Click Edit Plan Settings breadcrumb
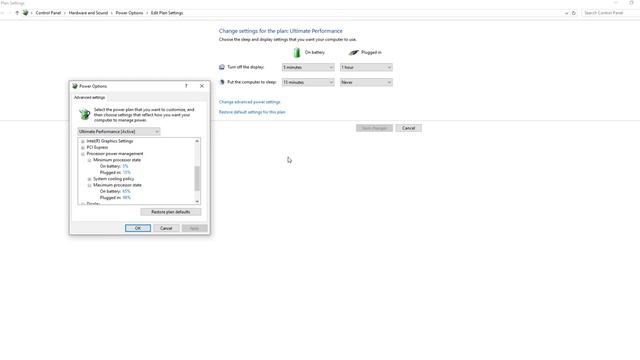 point(167,13)
